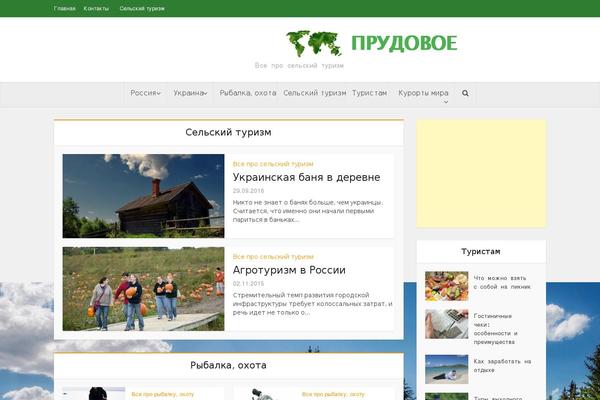This screenshot has width=600, height=400.
Task: Open article Агротуризм в России
Action: tap(289, 270)
